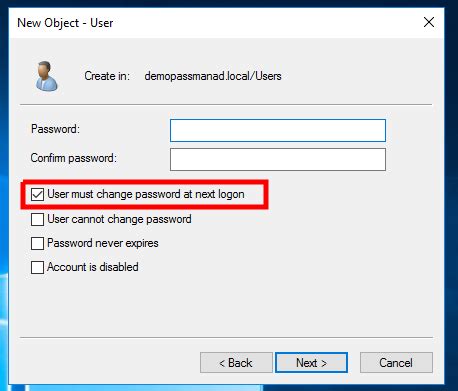Click the 'Password never expires' label text
Image resolution: width=458 pixels, height=391 pixels.
[x=103, y=243]
